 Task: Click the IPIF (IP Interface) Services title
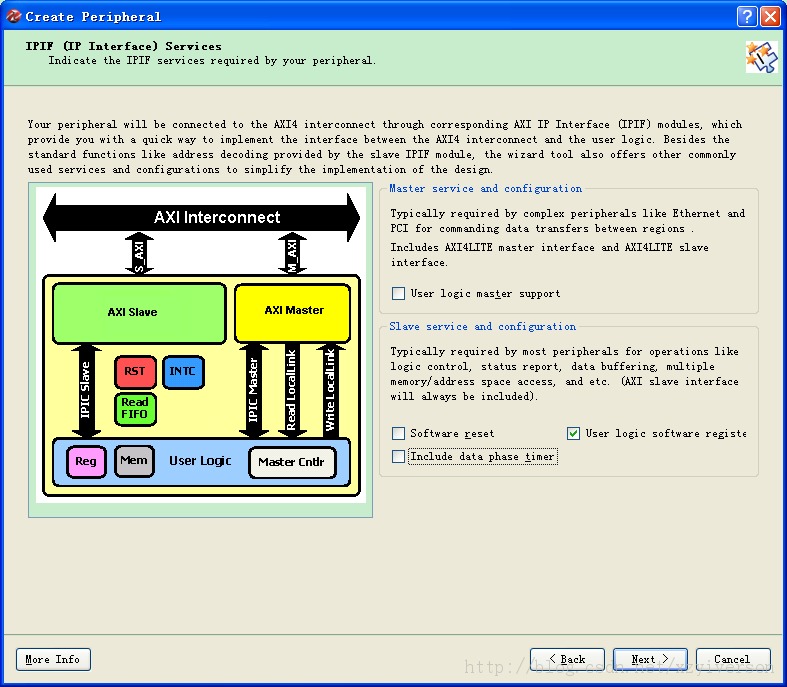point(123,46)
